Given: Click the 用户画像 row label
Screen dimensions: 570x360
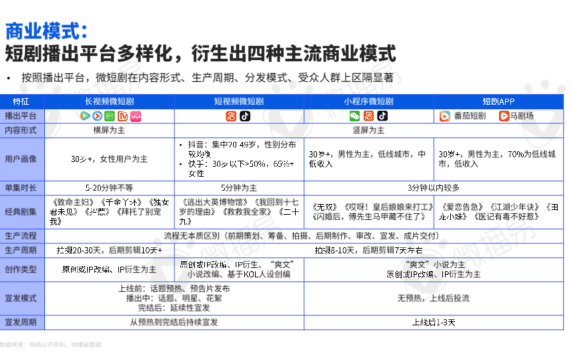Looking at the screenshot, I should pyautogui.click(x=21, y=159).
